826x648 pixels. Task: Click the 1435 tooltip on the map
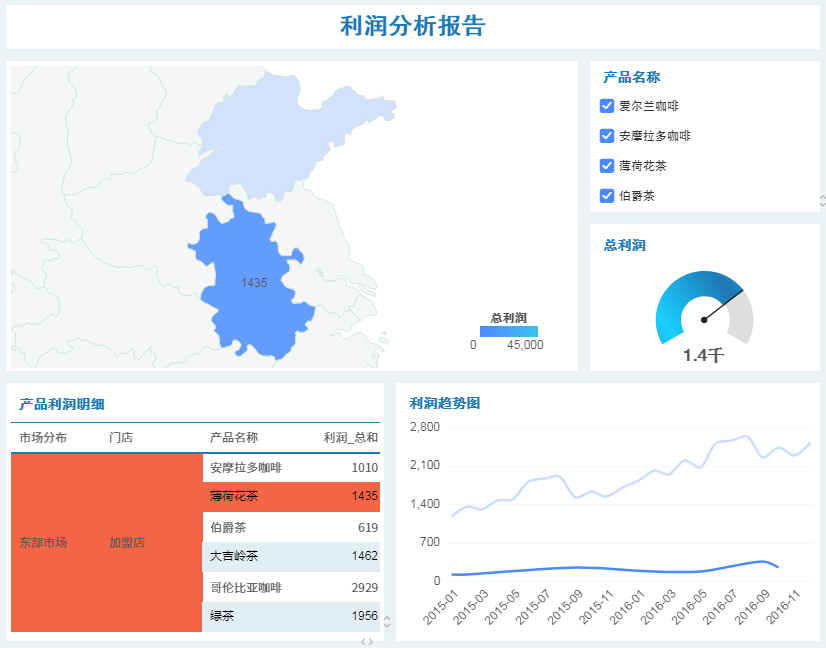[253, 284]
